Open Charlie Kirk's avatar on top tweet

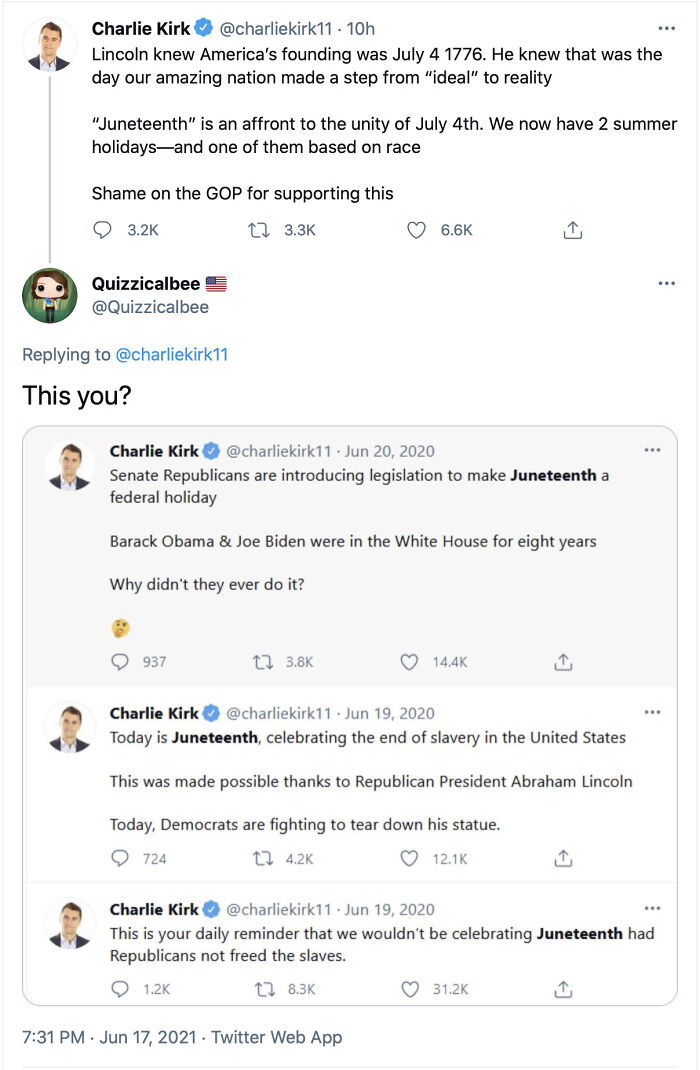pyautogui.click(x=49, y=44)
